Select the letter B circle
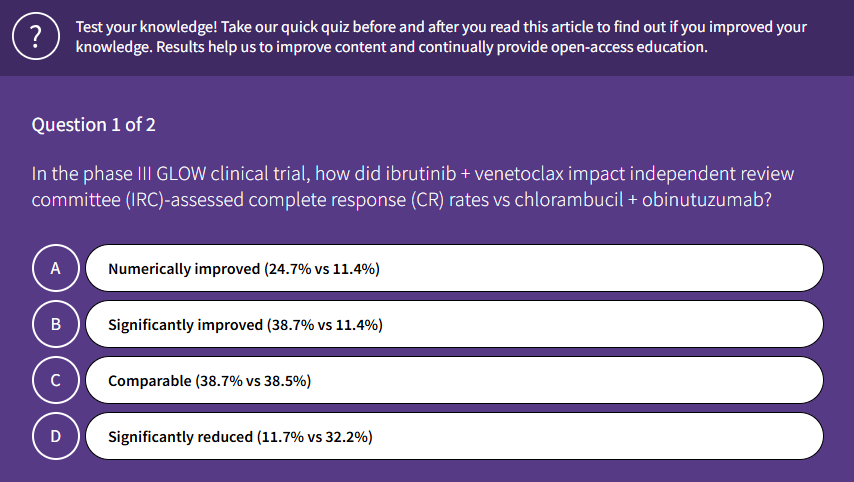Viewport: 854px width, 482px height. click(x=56, y=324)
